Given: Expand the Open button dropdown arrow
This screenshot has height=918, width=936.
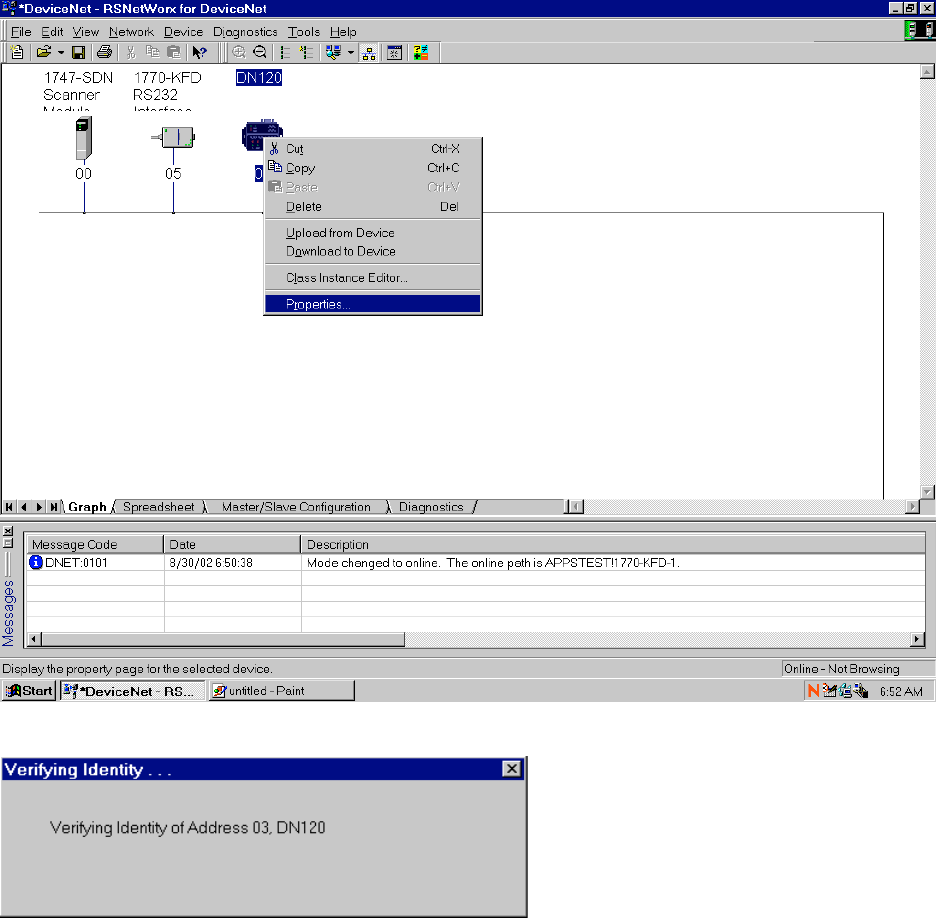Looking at the screenshot, I should coord(60,53).
